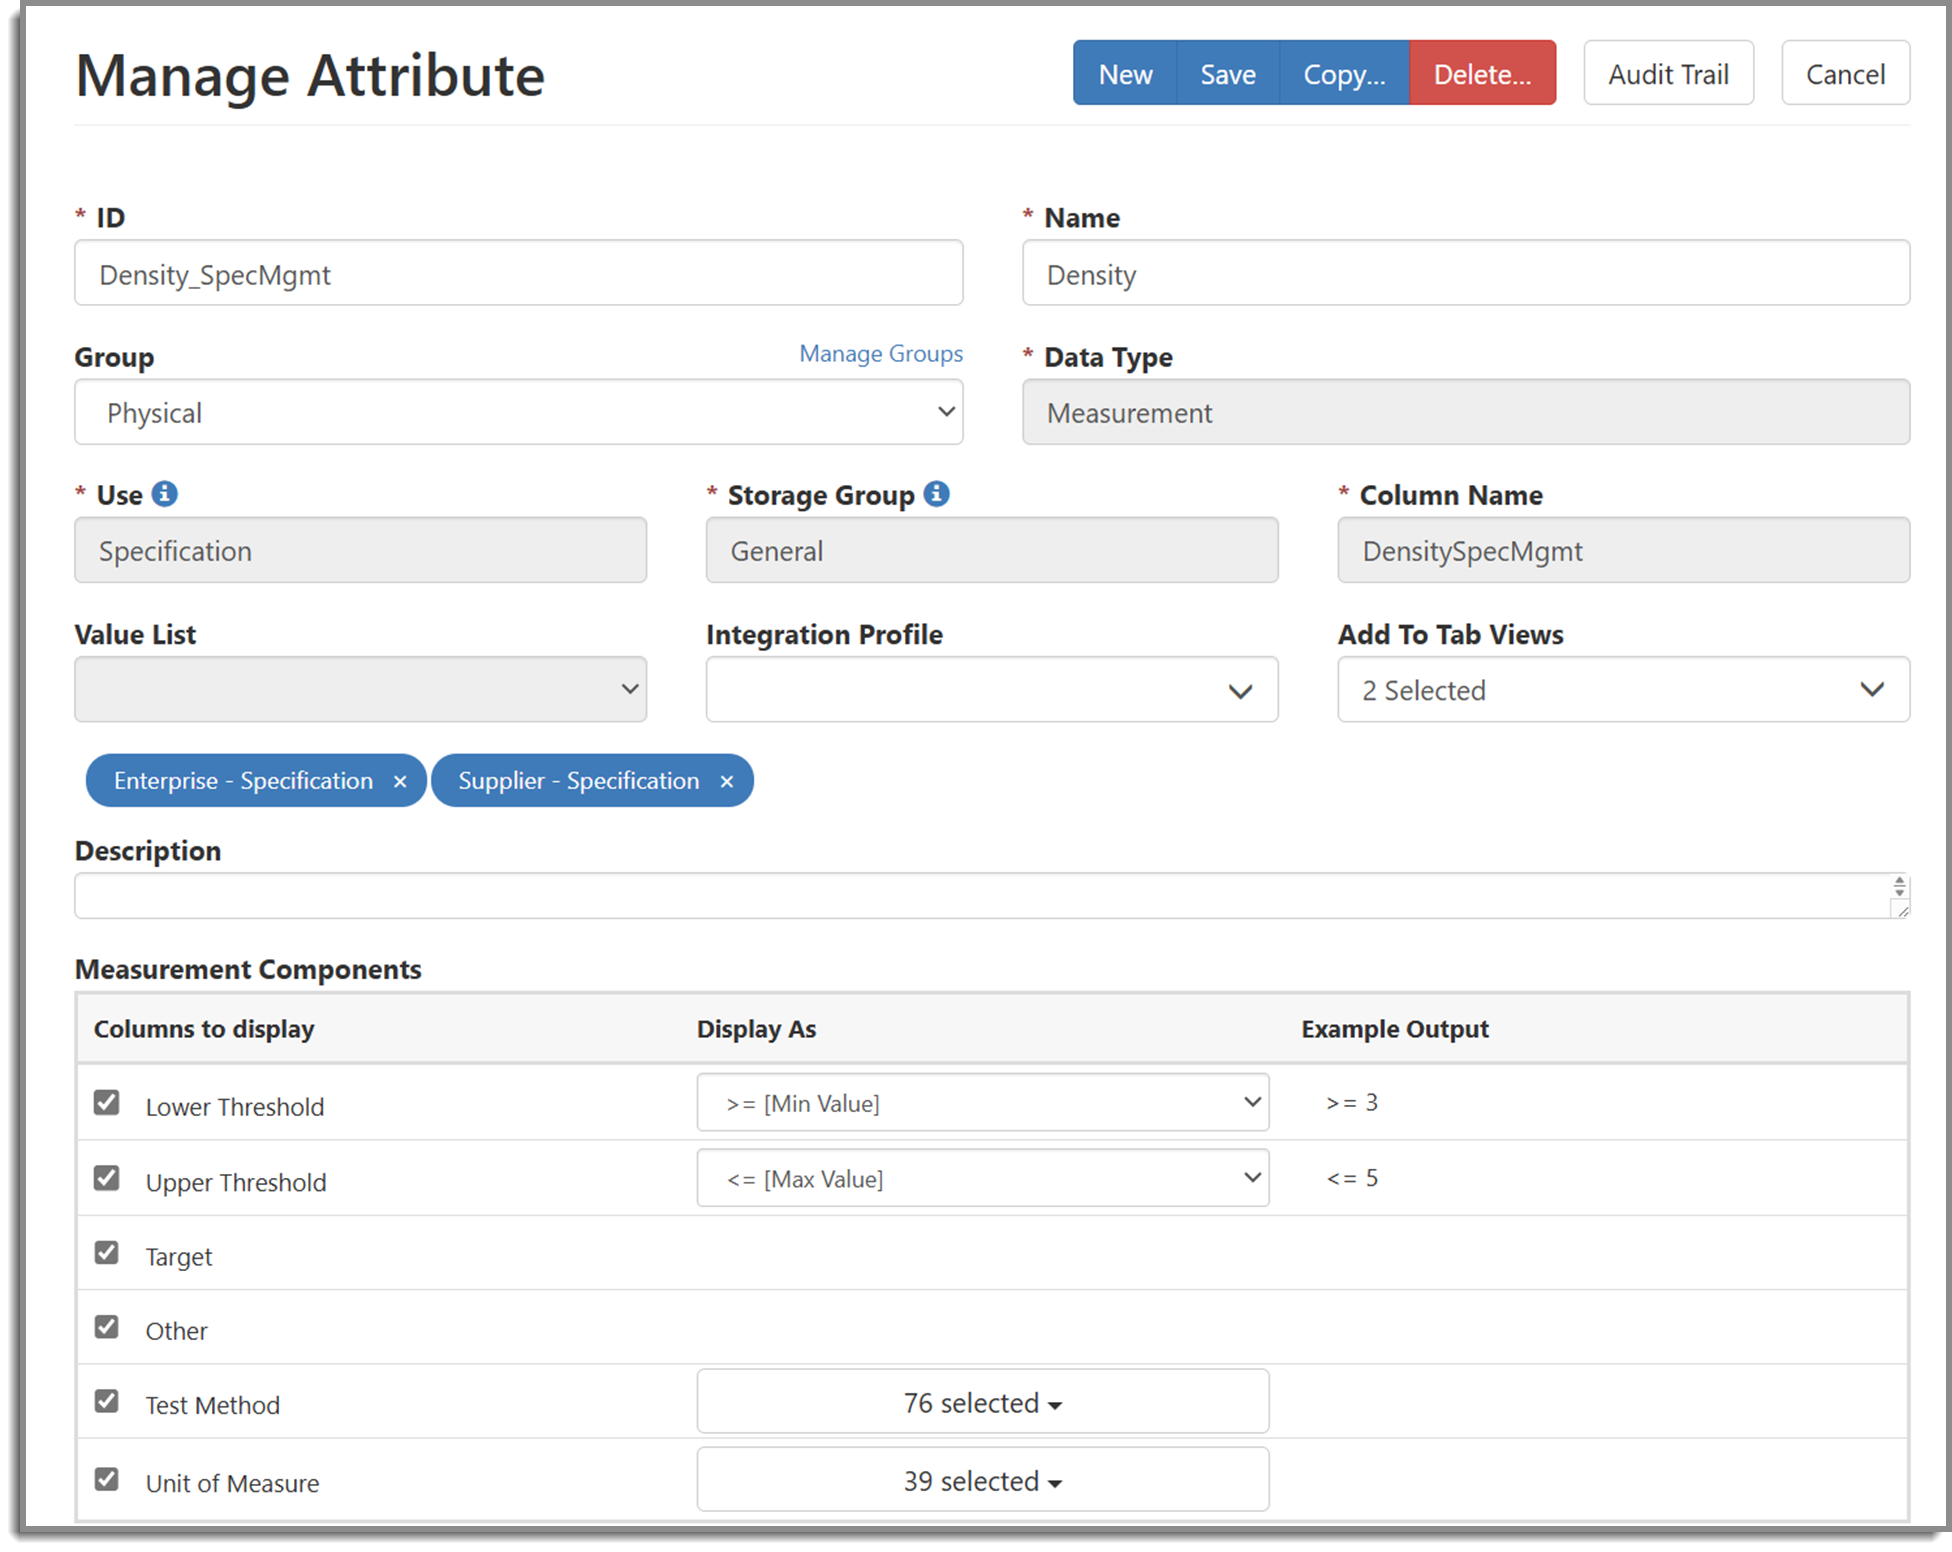This screenshot has height=1552, width=1952.
Task: Click the ID field with Density_SpecMgmt
Action: pyautogui.click(x=519, y=273)
